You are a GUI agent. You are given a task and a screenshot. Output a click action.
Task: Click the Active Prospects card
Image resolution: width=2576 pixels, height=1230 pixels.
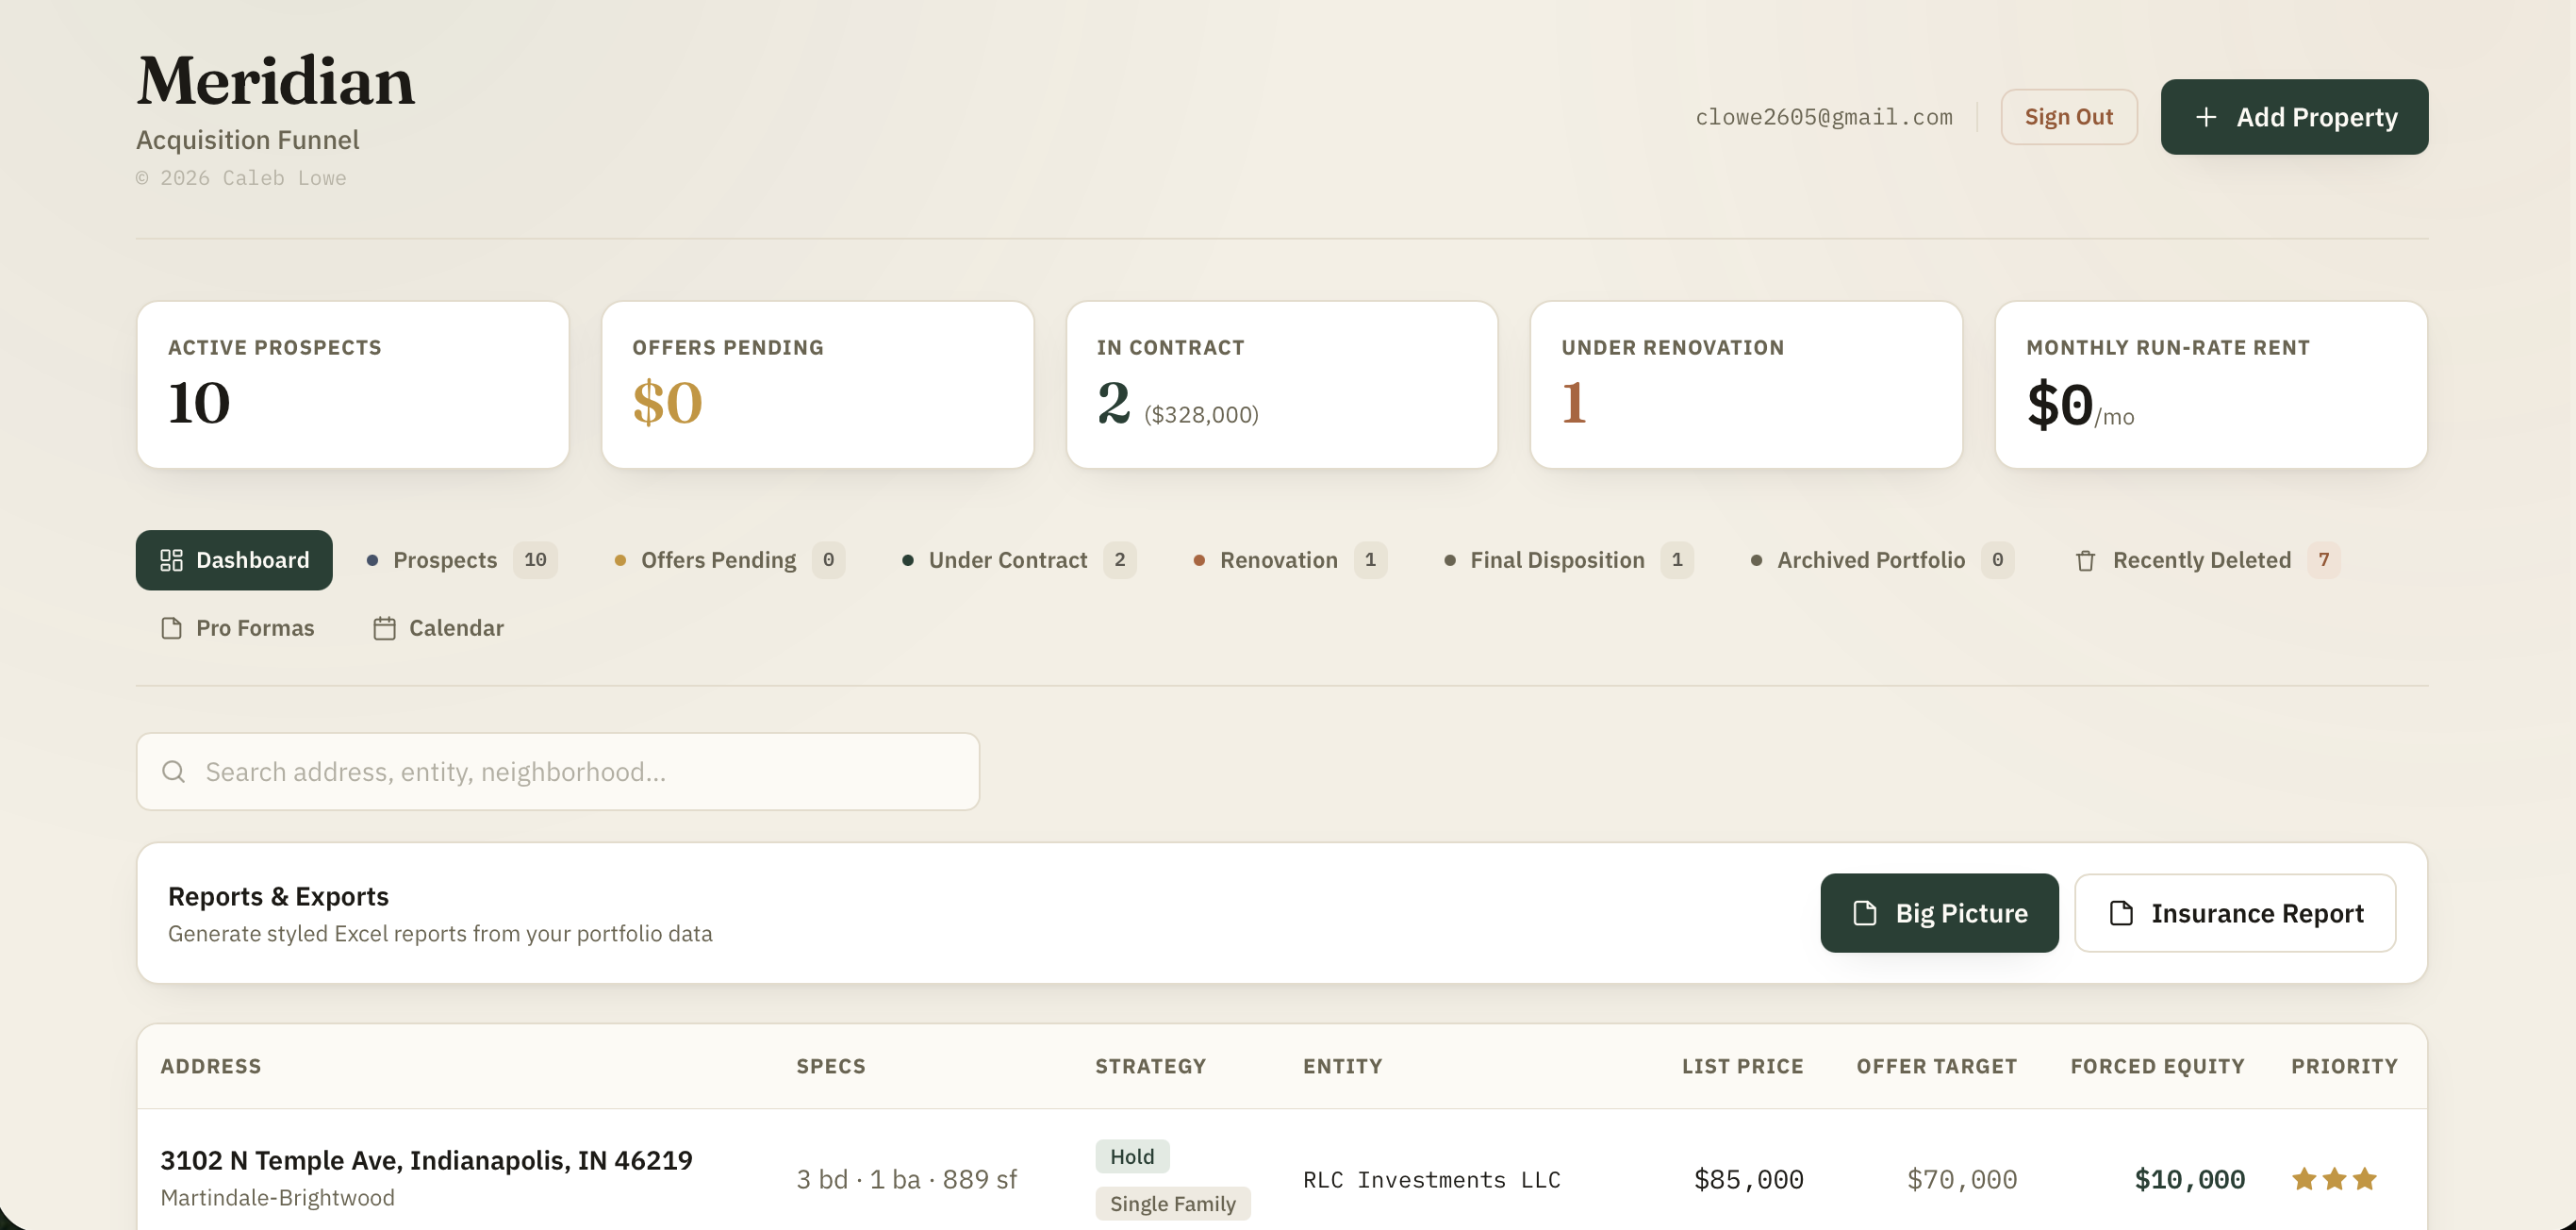pos(353,385)
